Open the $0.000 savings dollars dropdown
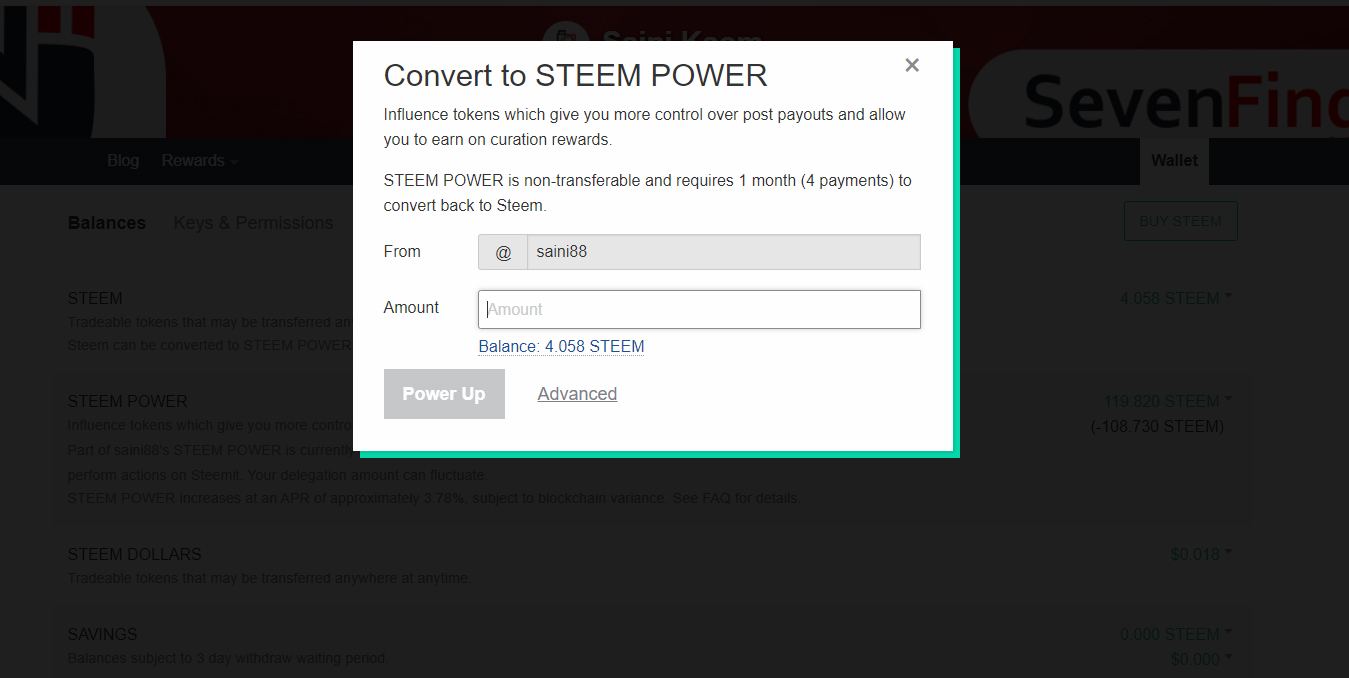1349x678 pixels. (1201, 659)
